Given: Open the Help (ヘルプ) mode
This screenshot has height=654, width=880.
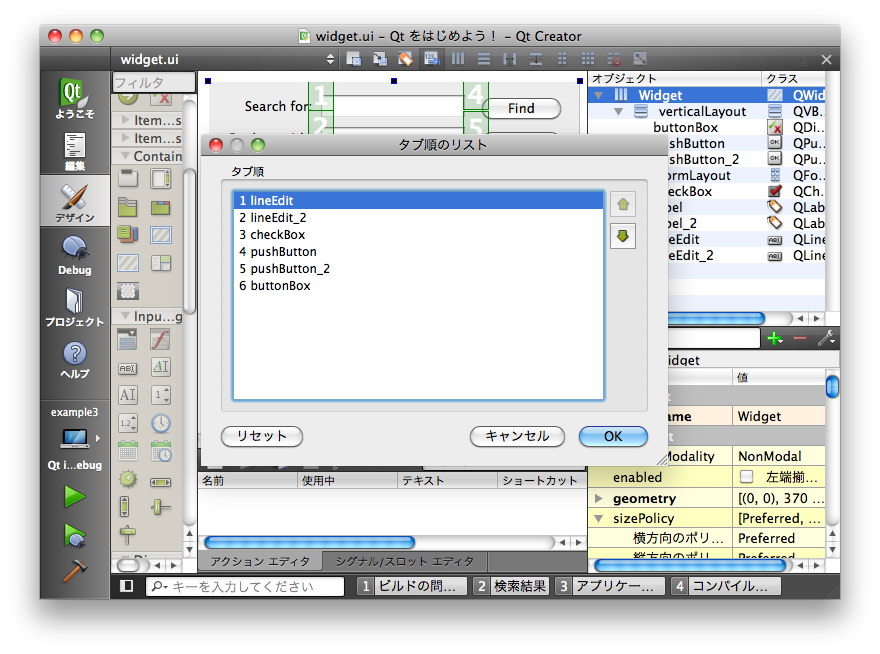Looking at the screenshot, I should point(74,358).
